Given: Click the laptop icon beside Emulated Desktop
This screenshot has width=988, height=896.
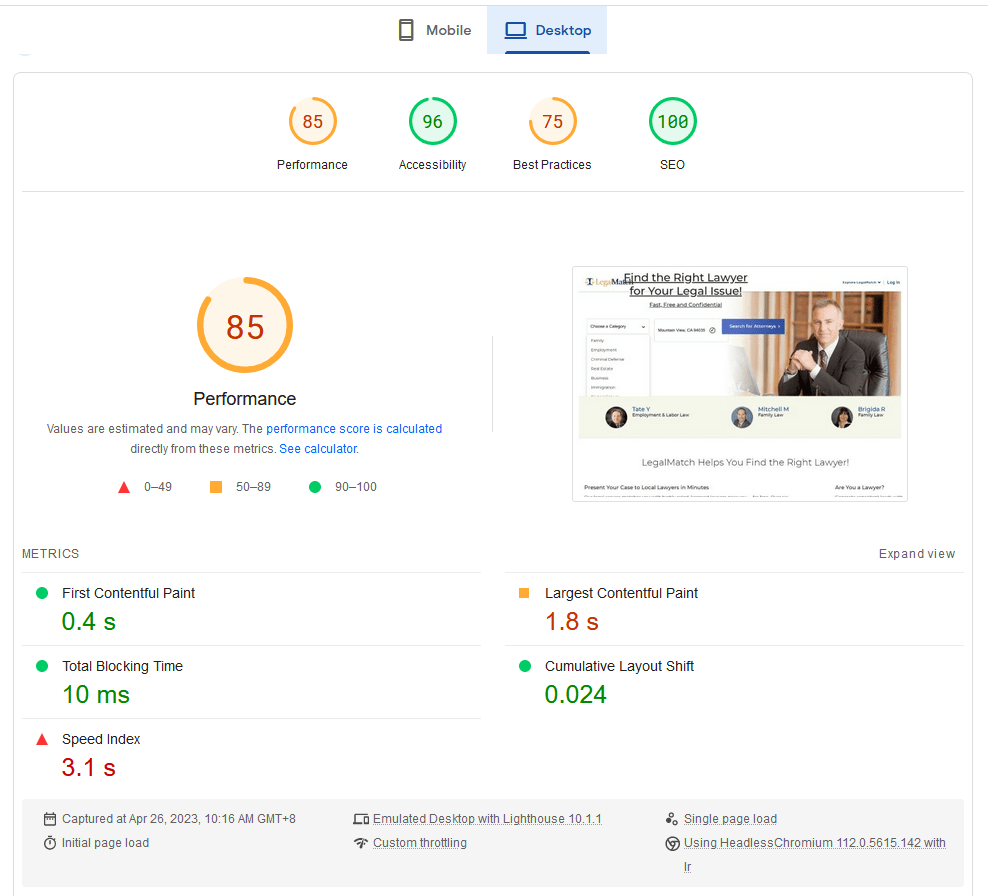Looking at the screenshot, I should tap(361, 818).
